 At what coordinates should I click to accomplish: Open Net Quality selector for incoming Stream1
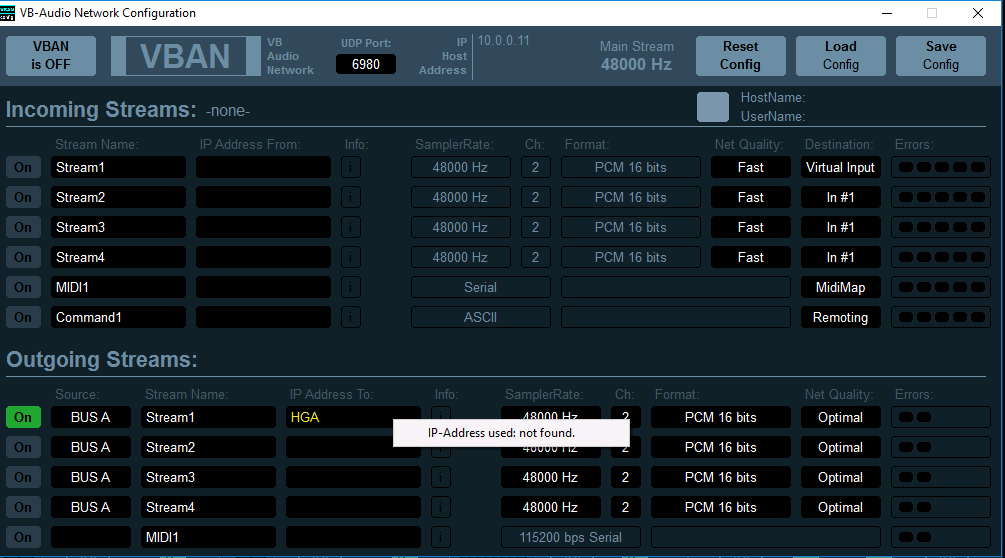751,167
